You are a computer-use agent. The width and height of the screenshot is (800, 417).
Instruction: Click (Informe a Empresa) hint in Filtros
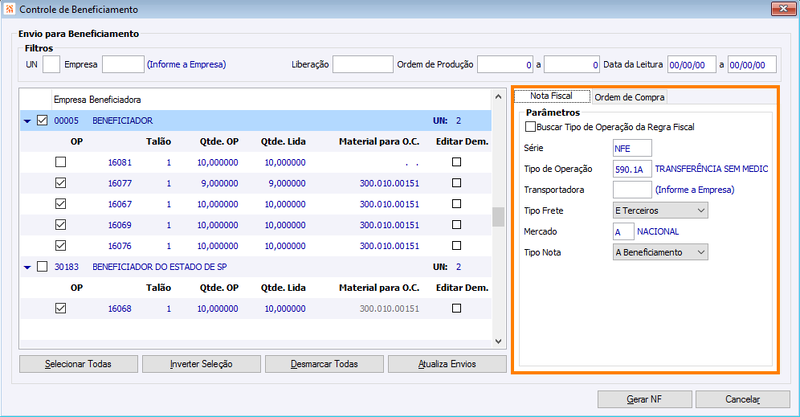pyautogui.click(x=186, y=64)
